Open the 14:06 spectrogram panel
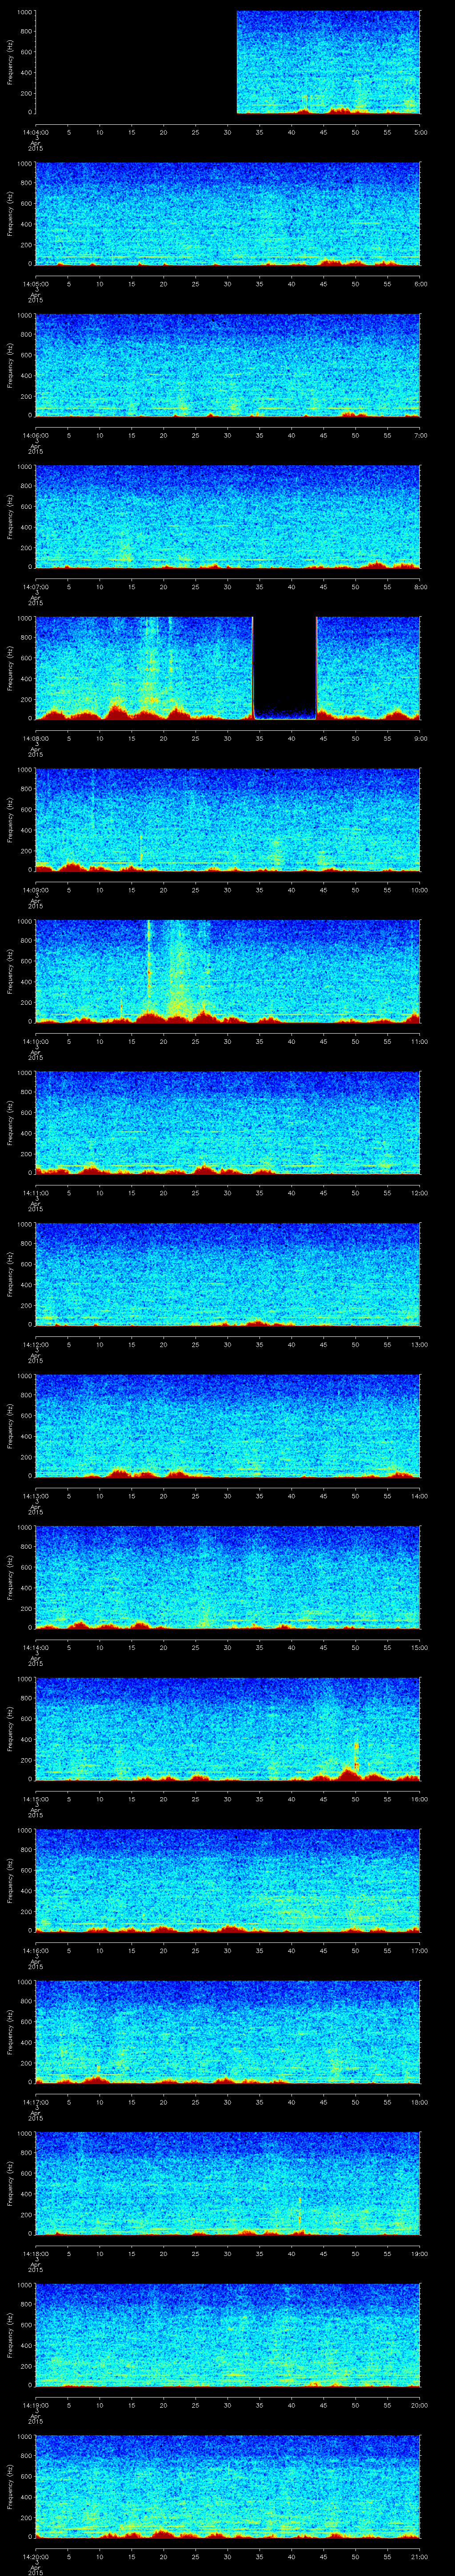This screenshot has height=2576, width=455. click(x=227, y=365)
